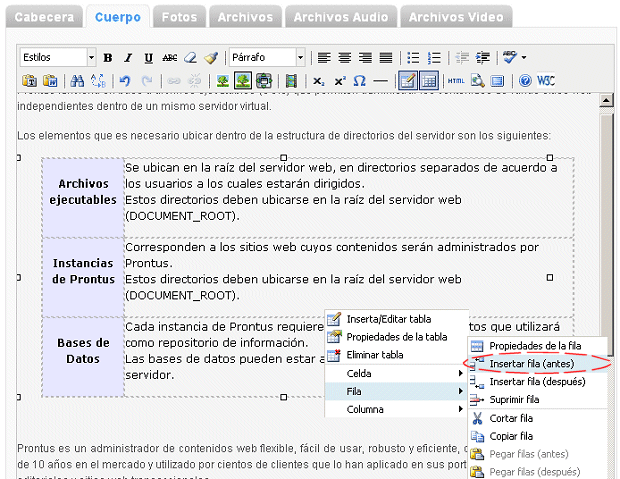Open the find and replace tool
The image size is (620, 479).
coord(98,81)
